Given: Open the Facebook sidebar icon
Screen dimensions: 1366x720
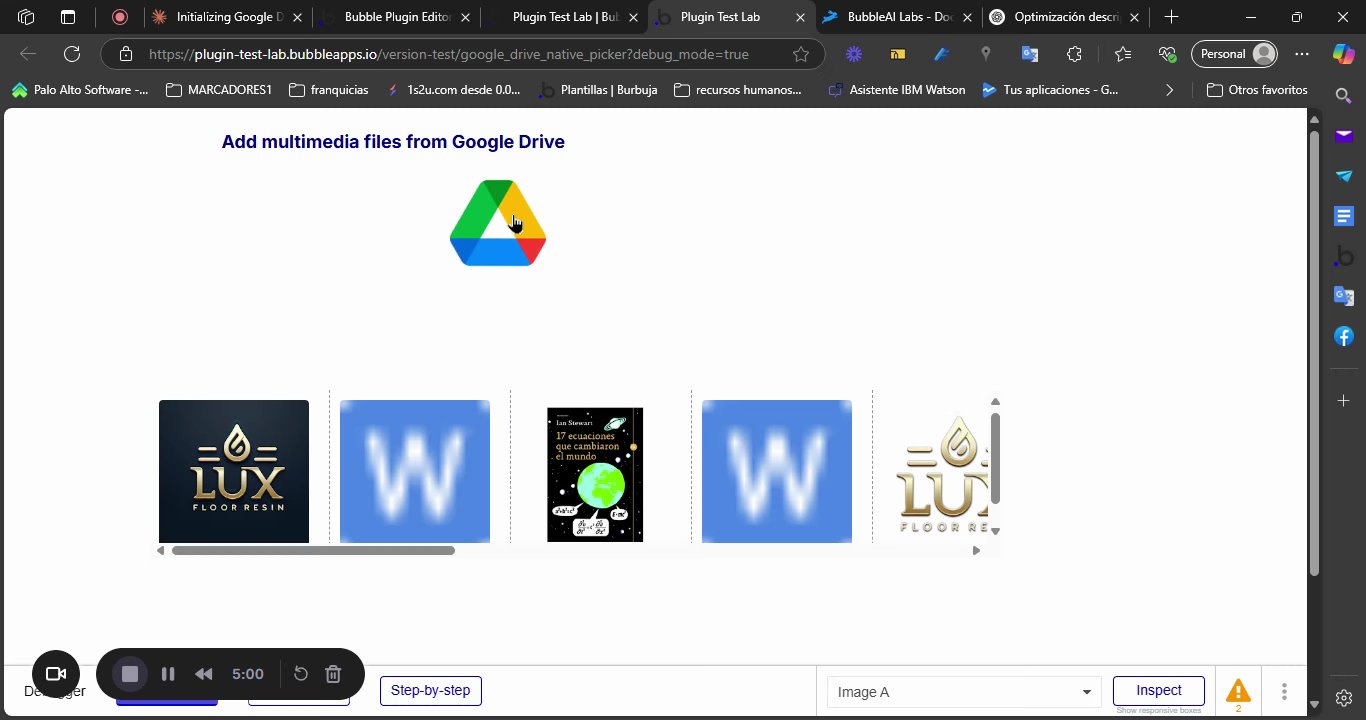Looking at the screenshot, I should coord(1344,336).
